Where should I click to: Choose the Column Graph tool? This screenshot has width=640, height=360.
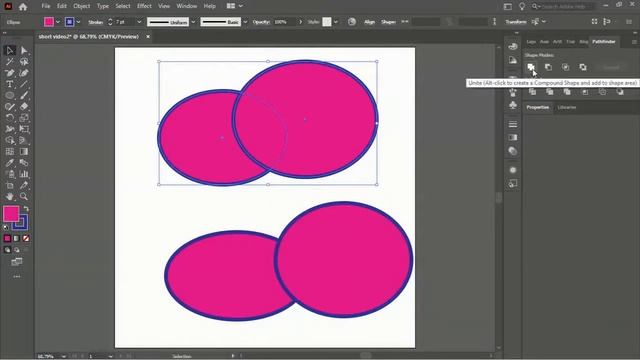24,174
